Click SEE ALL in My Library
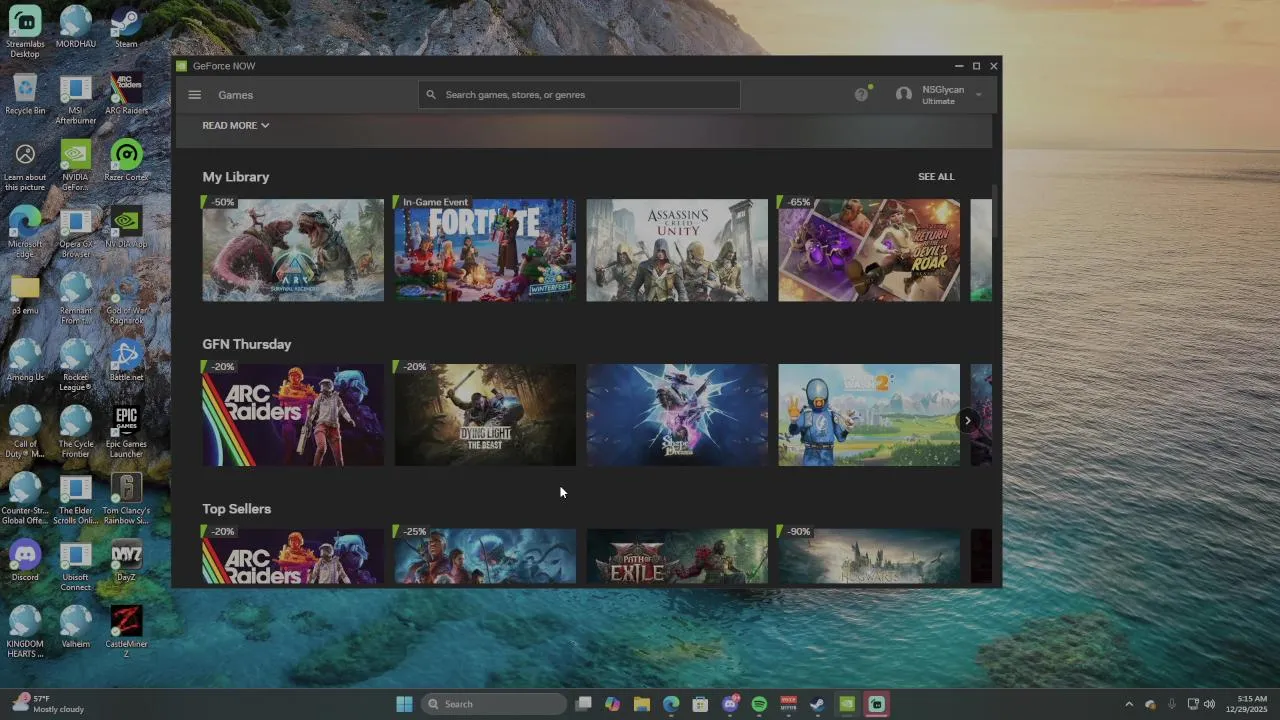1280x720 pixels. tap(936, 177)
